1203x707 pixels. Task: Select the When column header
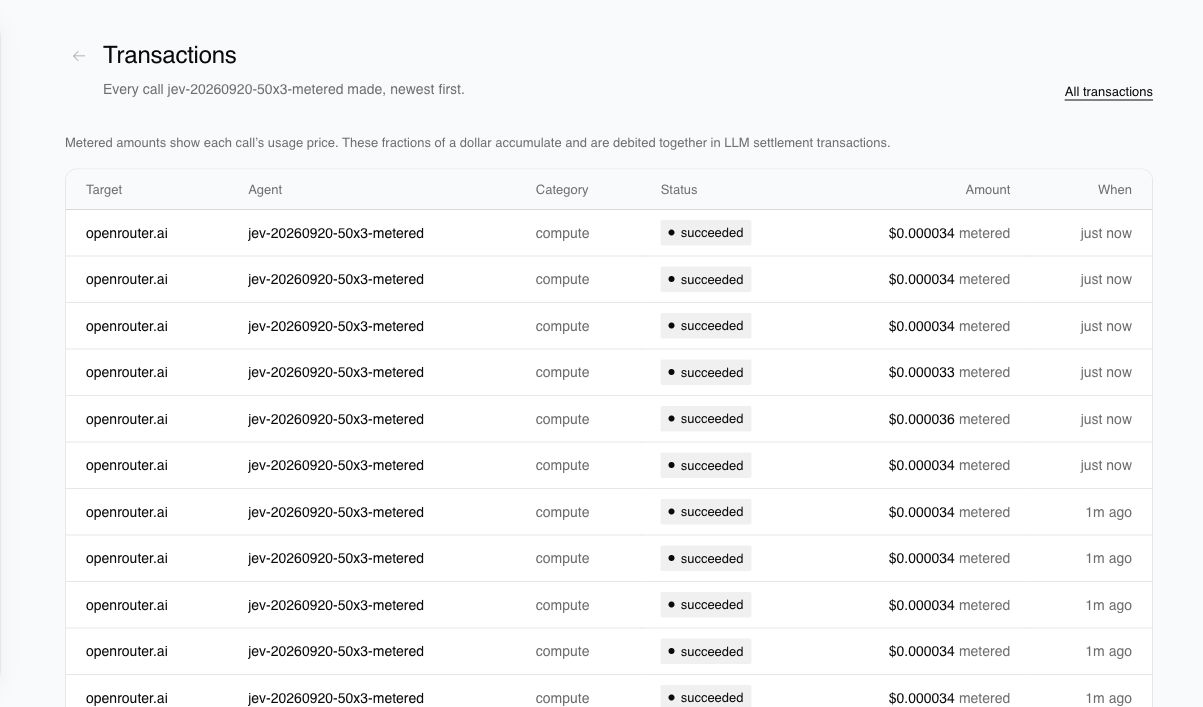pos(1115,190)
